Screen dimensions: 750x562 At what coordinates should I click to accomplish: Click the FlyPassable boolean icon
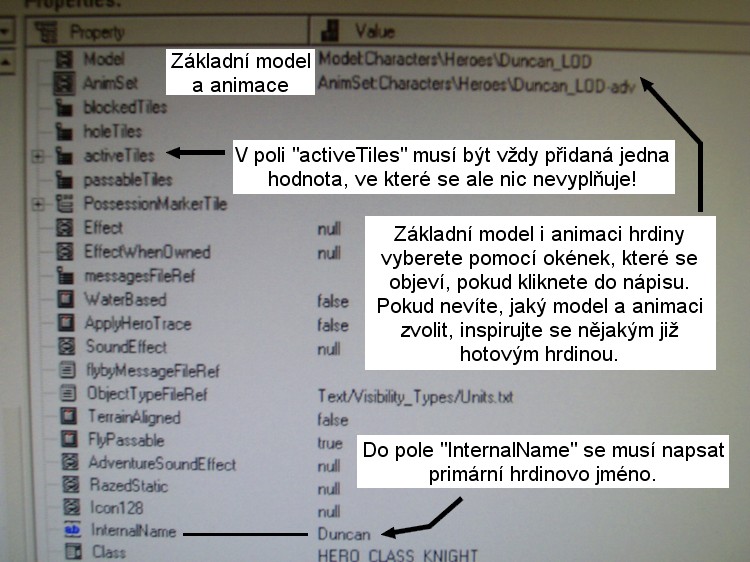[x=69, y=439]
